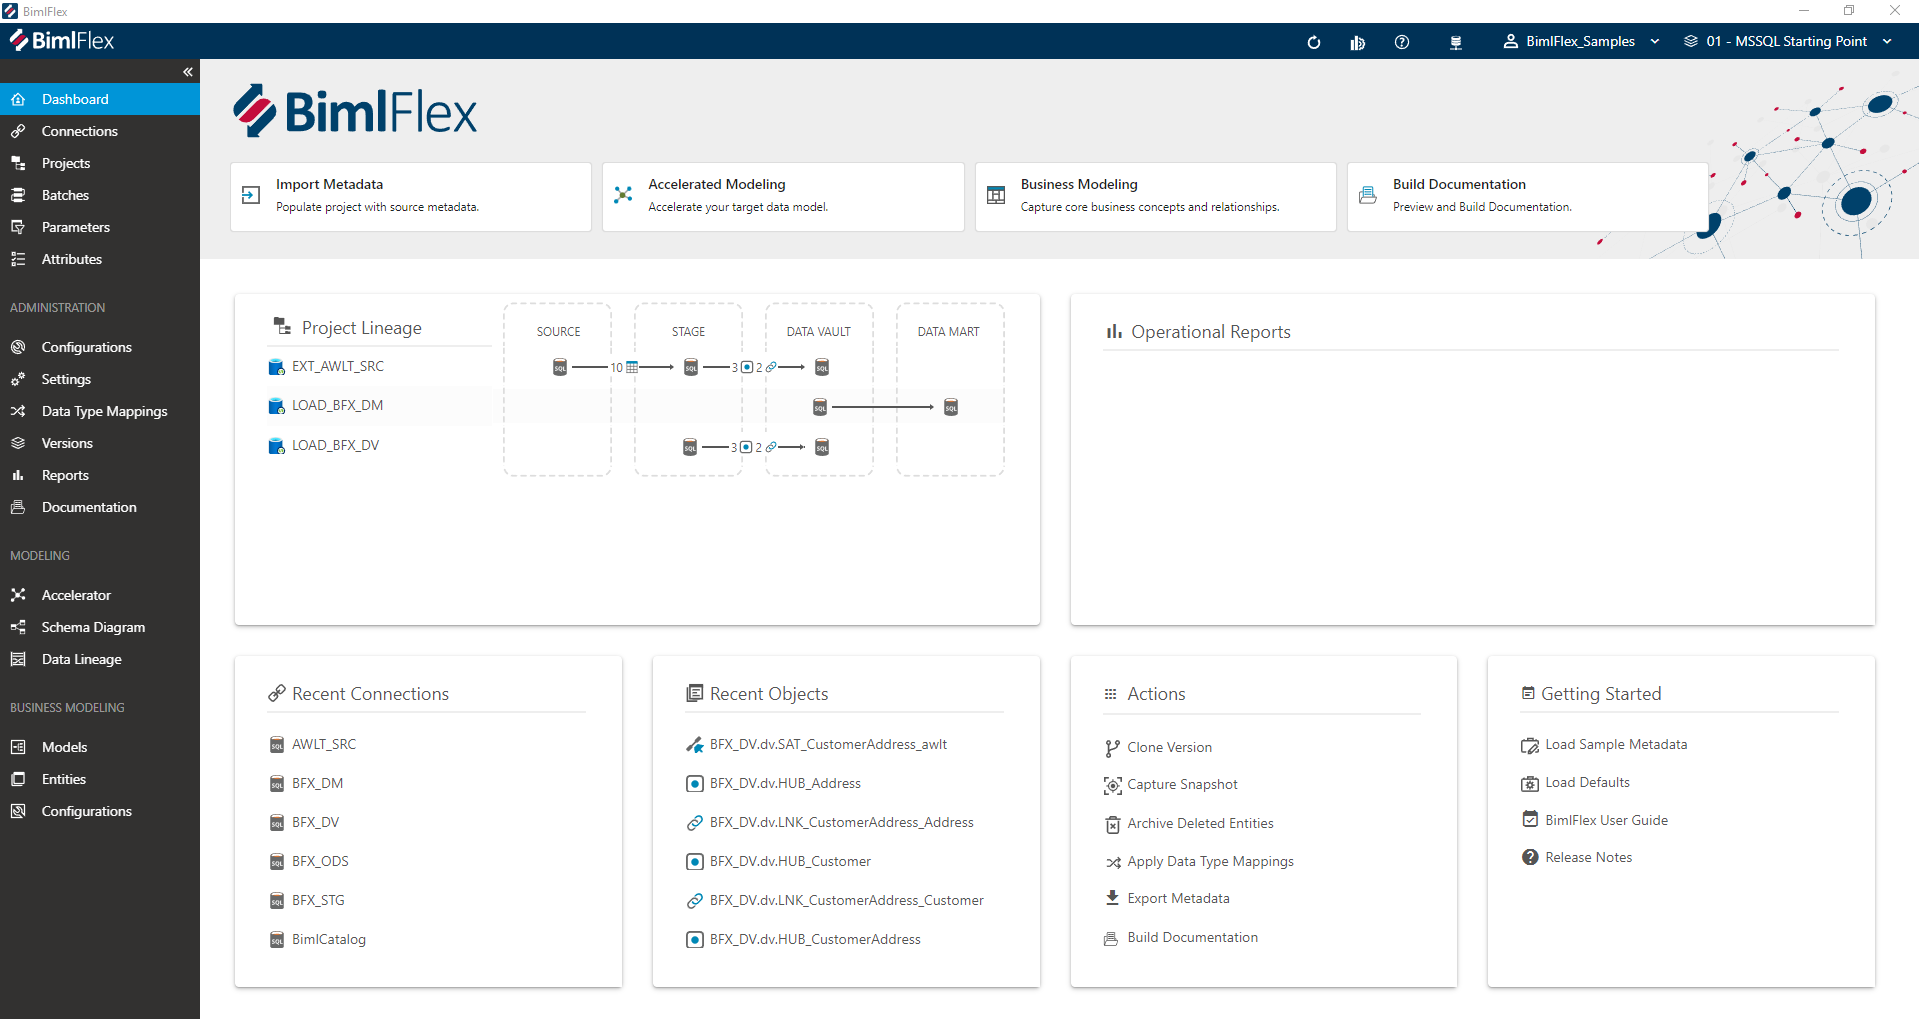Go to the Connections section
The height and width of the screenshot is (1019, 1919).
pos(79,131)
